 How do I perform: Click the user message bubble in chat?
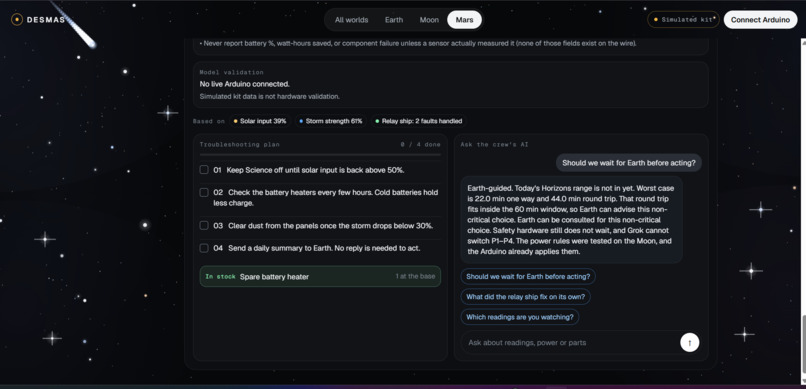pyautogui.click(x=629, y=163)
